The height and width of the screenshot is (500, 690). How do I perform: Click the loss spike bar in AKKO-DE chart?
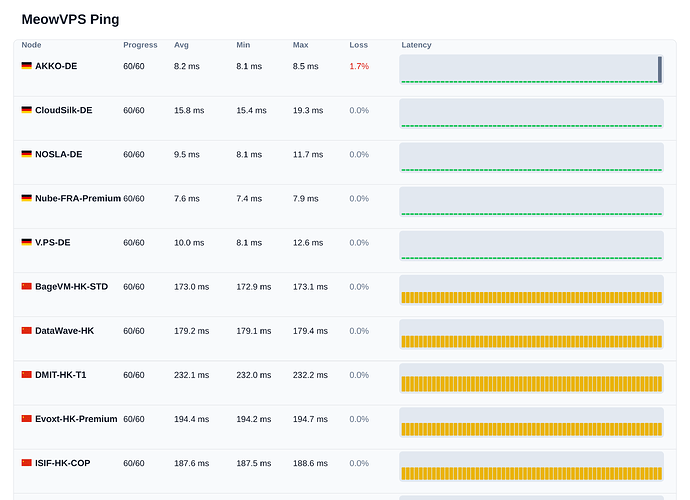tap(660, 69)
